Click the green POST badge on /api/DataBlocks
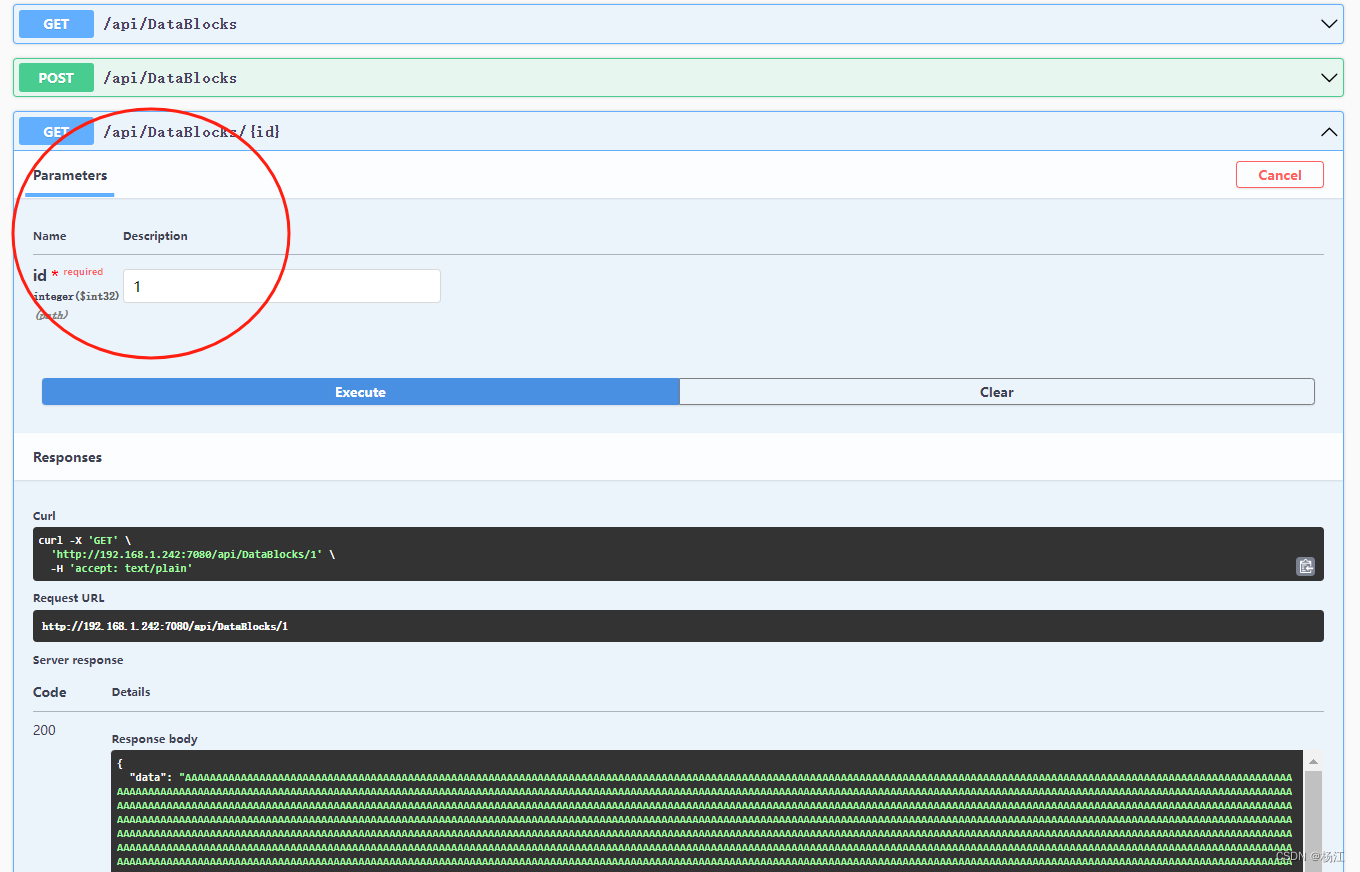 coord(55,77)
